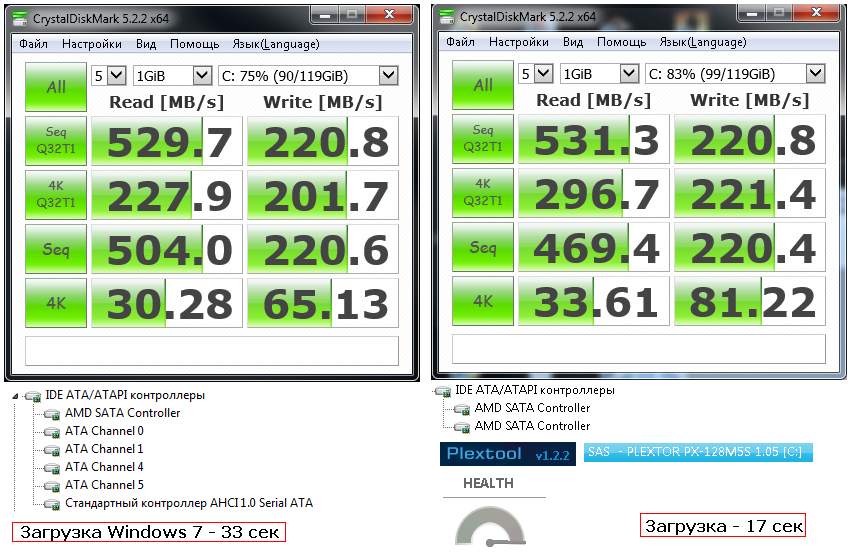Viewport: 853px width, 558px height.
Task: Open Язык(Language) menu in left window
Action: point(276,44)
